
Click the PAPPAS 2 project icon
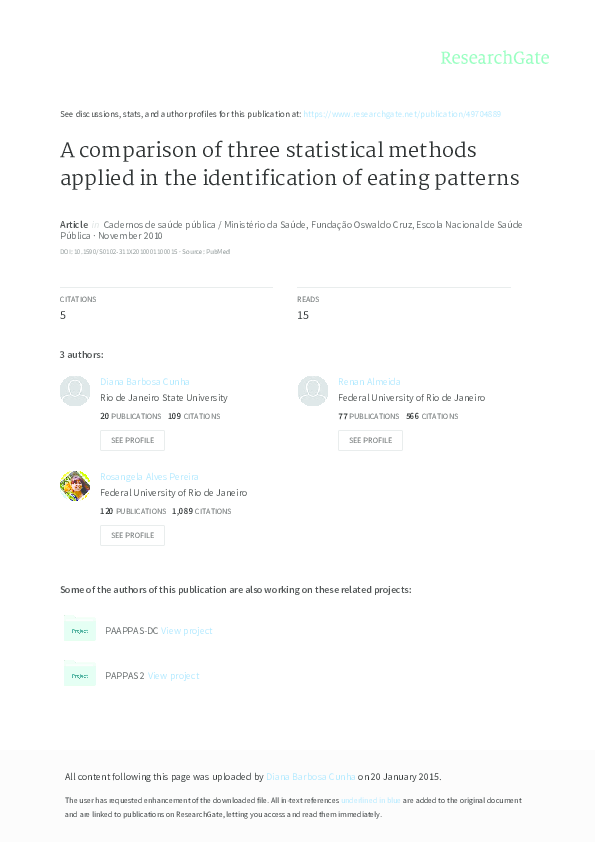pyautogui.click(x=79, y=675)
